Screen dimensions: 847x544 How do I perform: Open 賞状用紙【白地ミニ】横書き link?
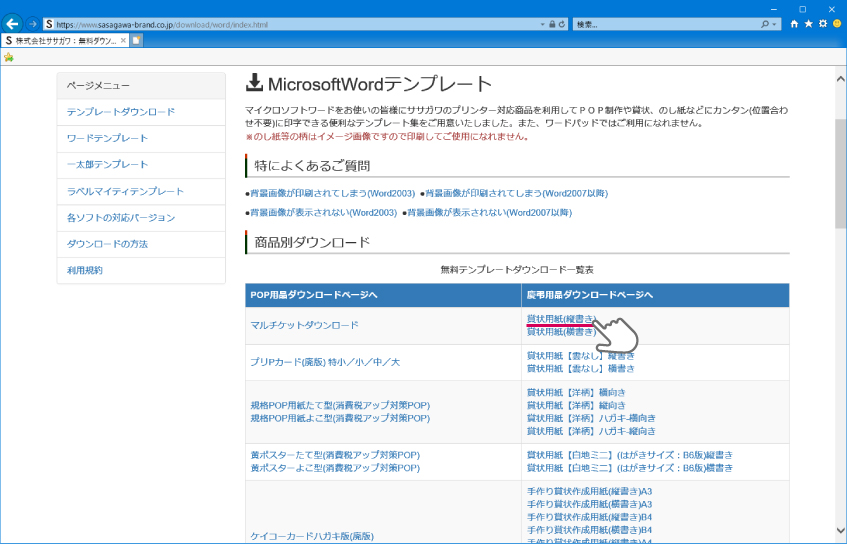[630, 468]
